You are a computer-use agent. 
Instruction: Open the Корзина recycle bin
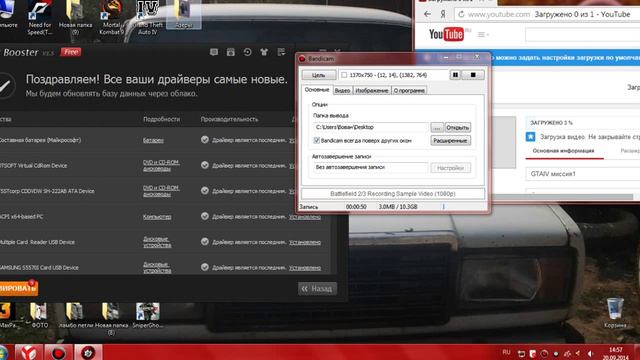pos(615,313)
